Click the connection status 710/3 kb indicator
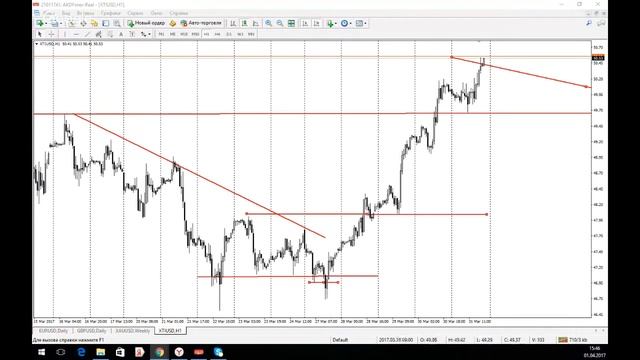640x360 pixels. (573, 340)
